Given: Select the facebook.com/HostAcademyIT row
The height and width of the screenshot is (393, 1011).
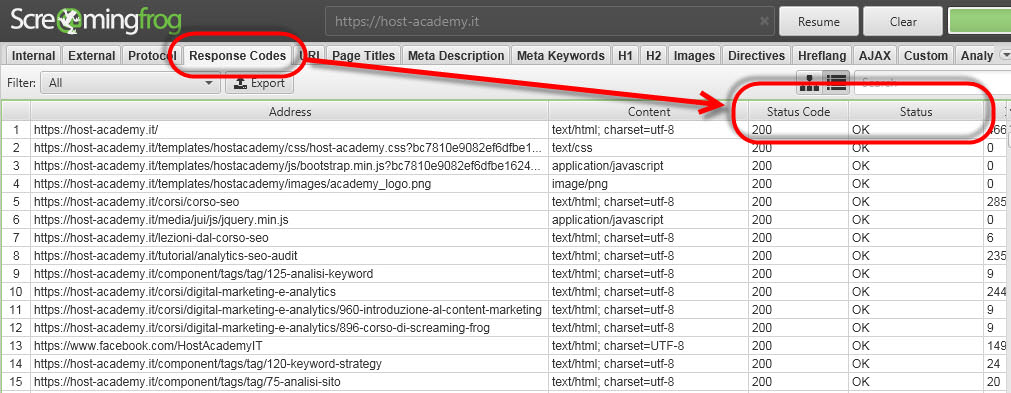Looking at the screenshot, I should [x=290, y=346].
